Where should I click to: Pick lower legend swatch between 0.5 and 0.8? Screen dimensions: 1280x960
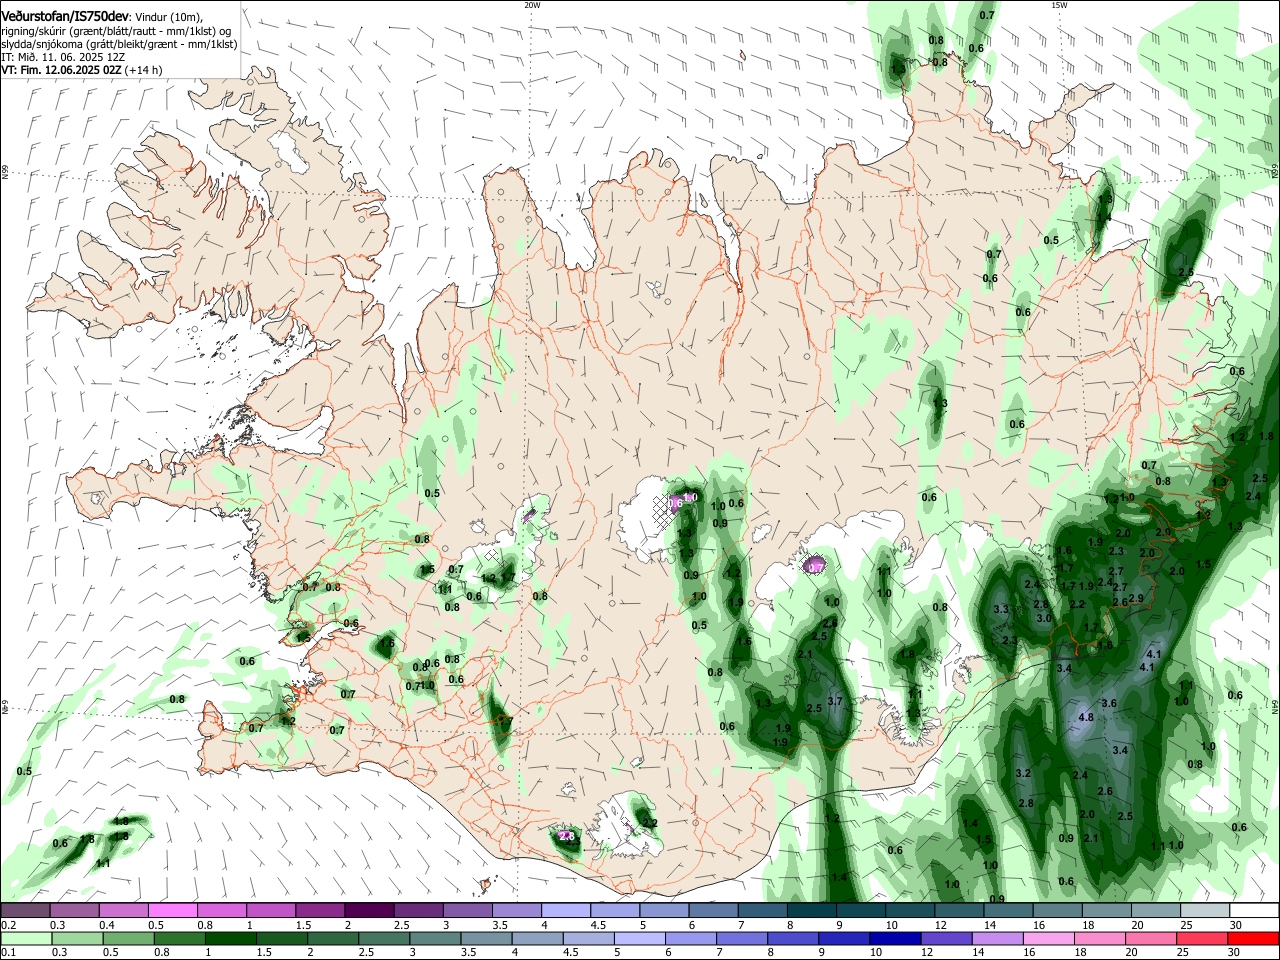128,938
